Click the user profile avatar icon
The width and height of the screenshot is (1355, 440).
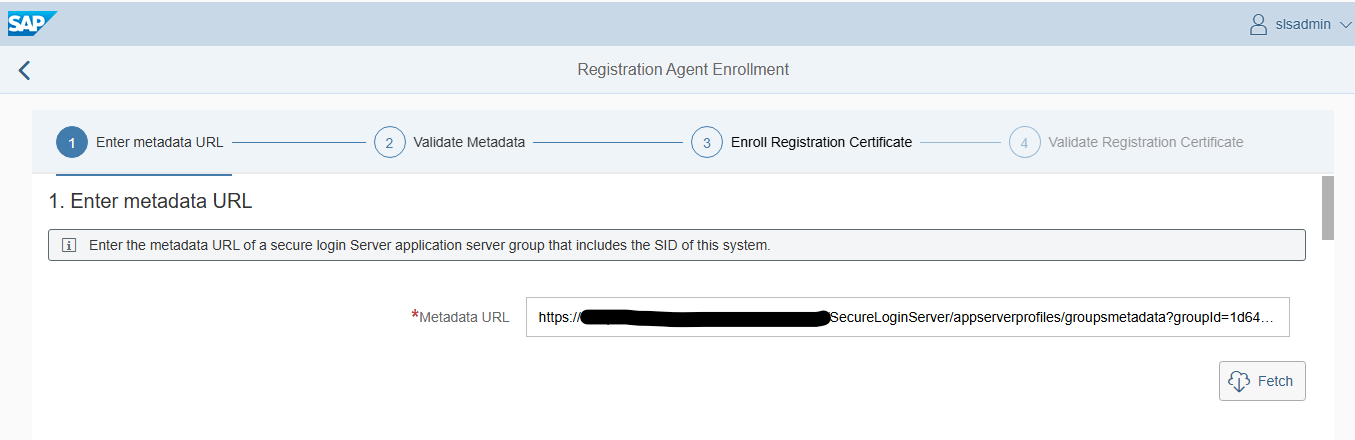tap(1259, 24)
